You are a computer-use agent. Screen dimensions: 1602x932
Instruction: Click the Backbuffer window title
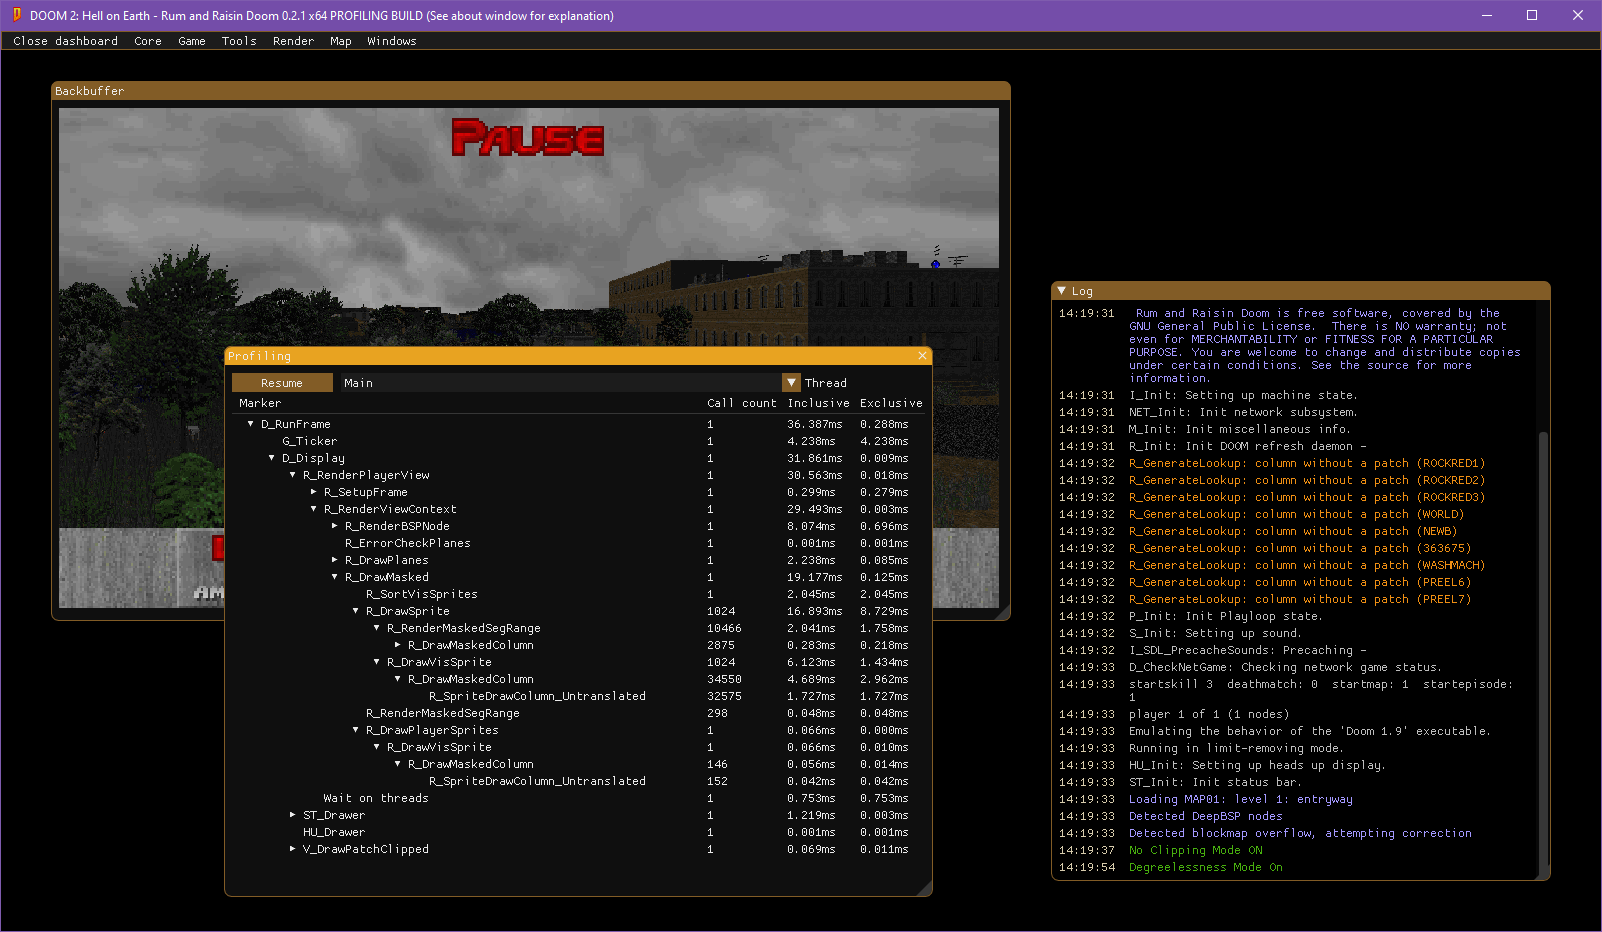pyautogui.click(x=89, y=91)
